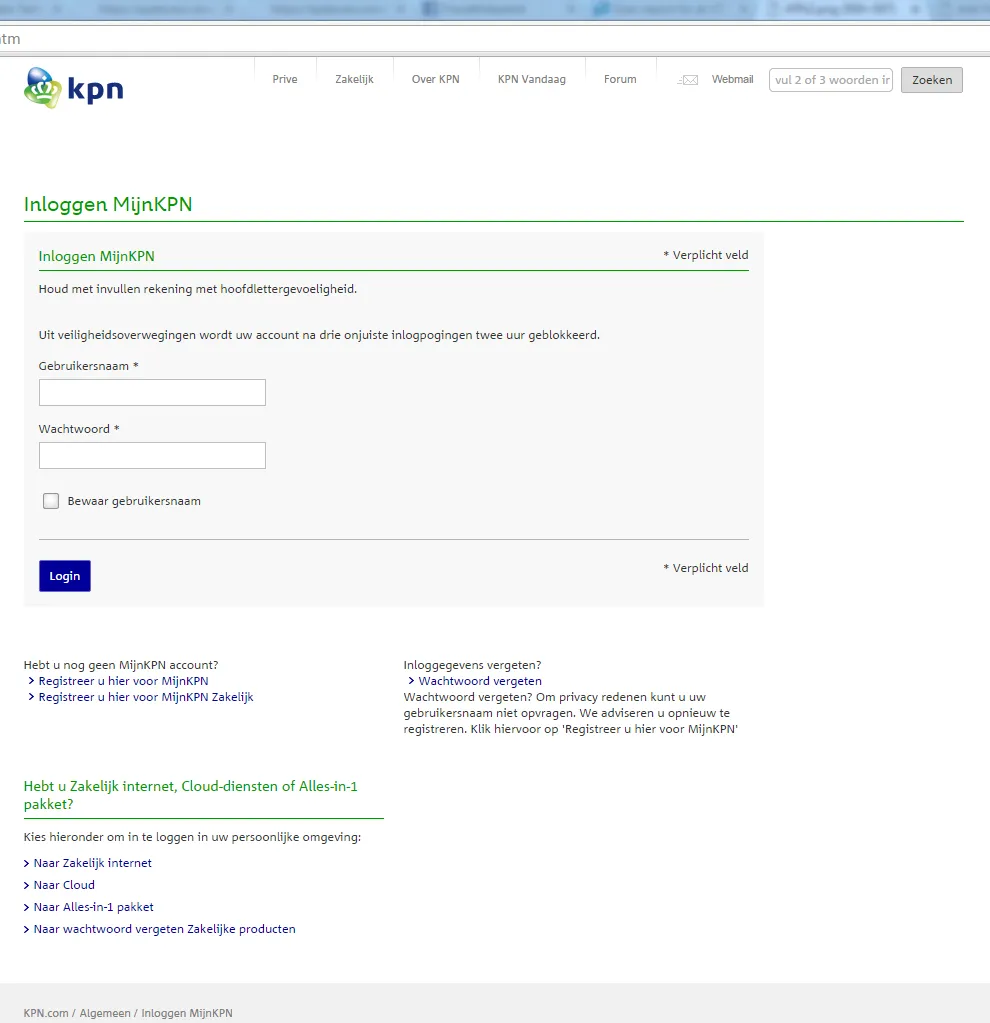Open the Over KPN menu item
The width and height of the screenshot is (990, 1023).
coord(435,79)
